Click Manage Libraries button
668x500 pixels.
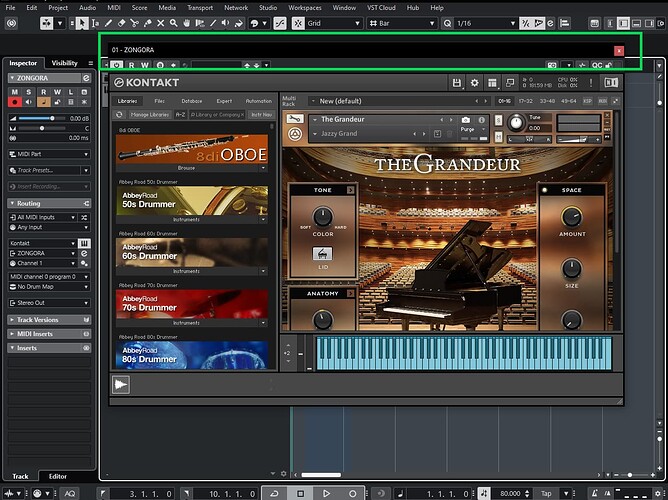tap(150, 115)
